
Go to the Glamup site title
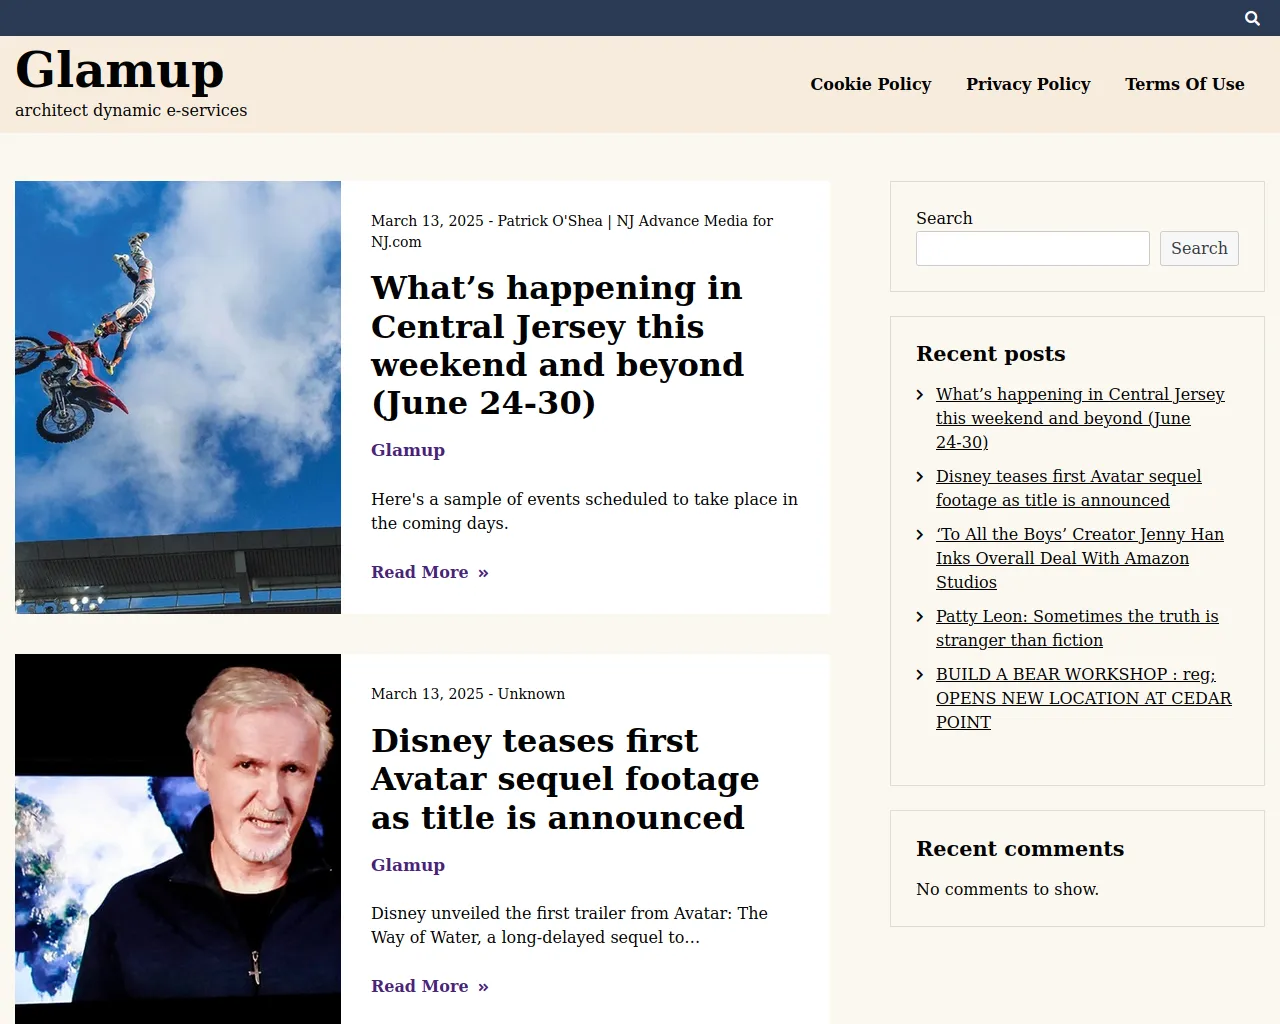click(x=120, y=70)
